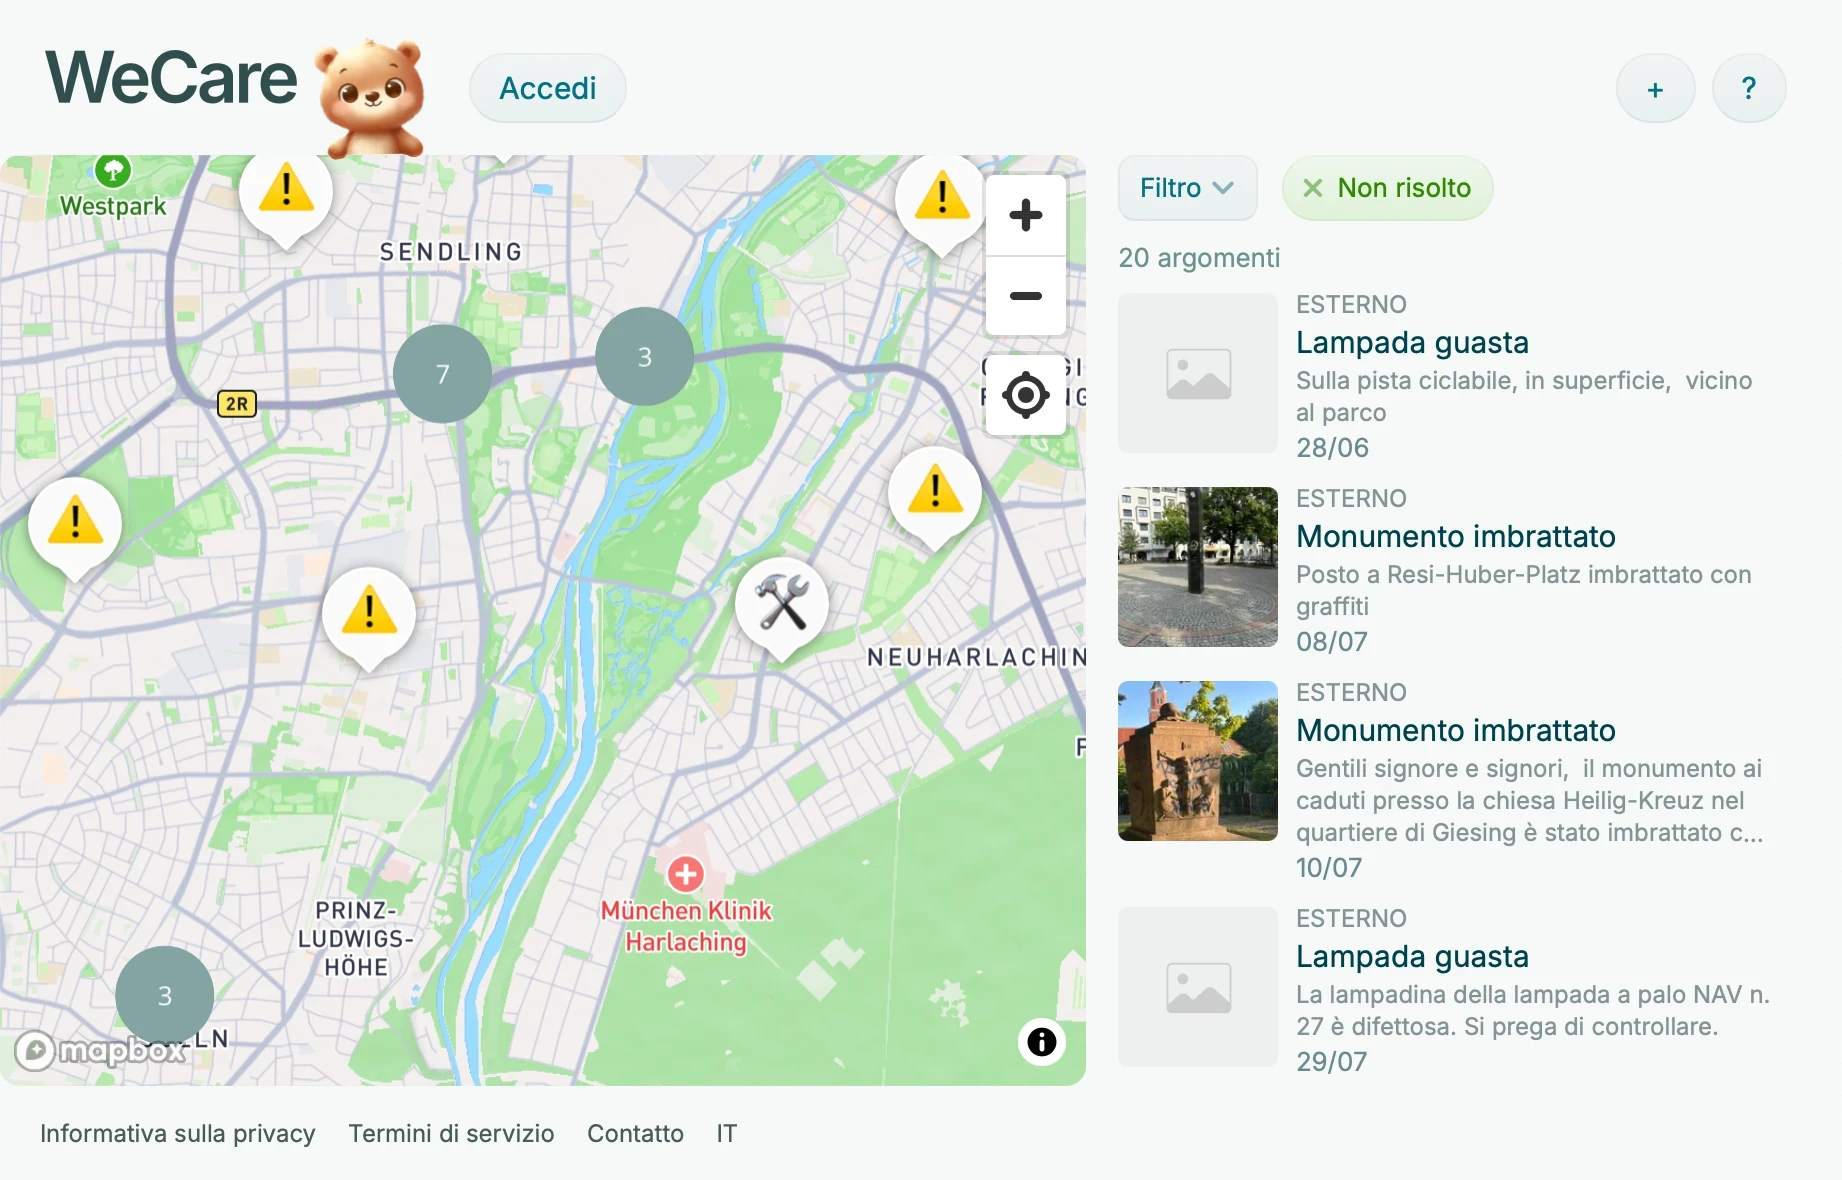Open Termini di servizio
The image size is (1842, 1180).
tap(451, 1133)
